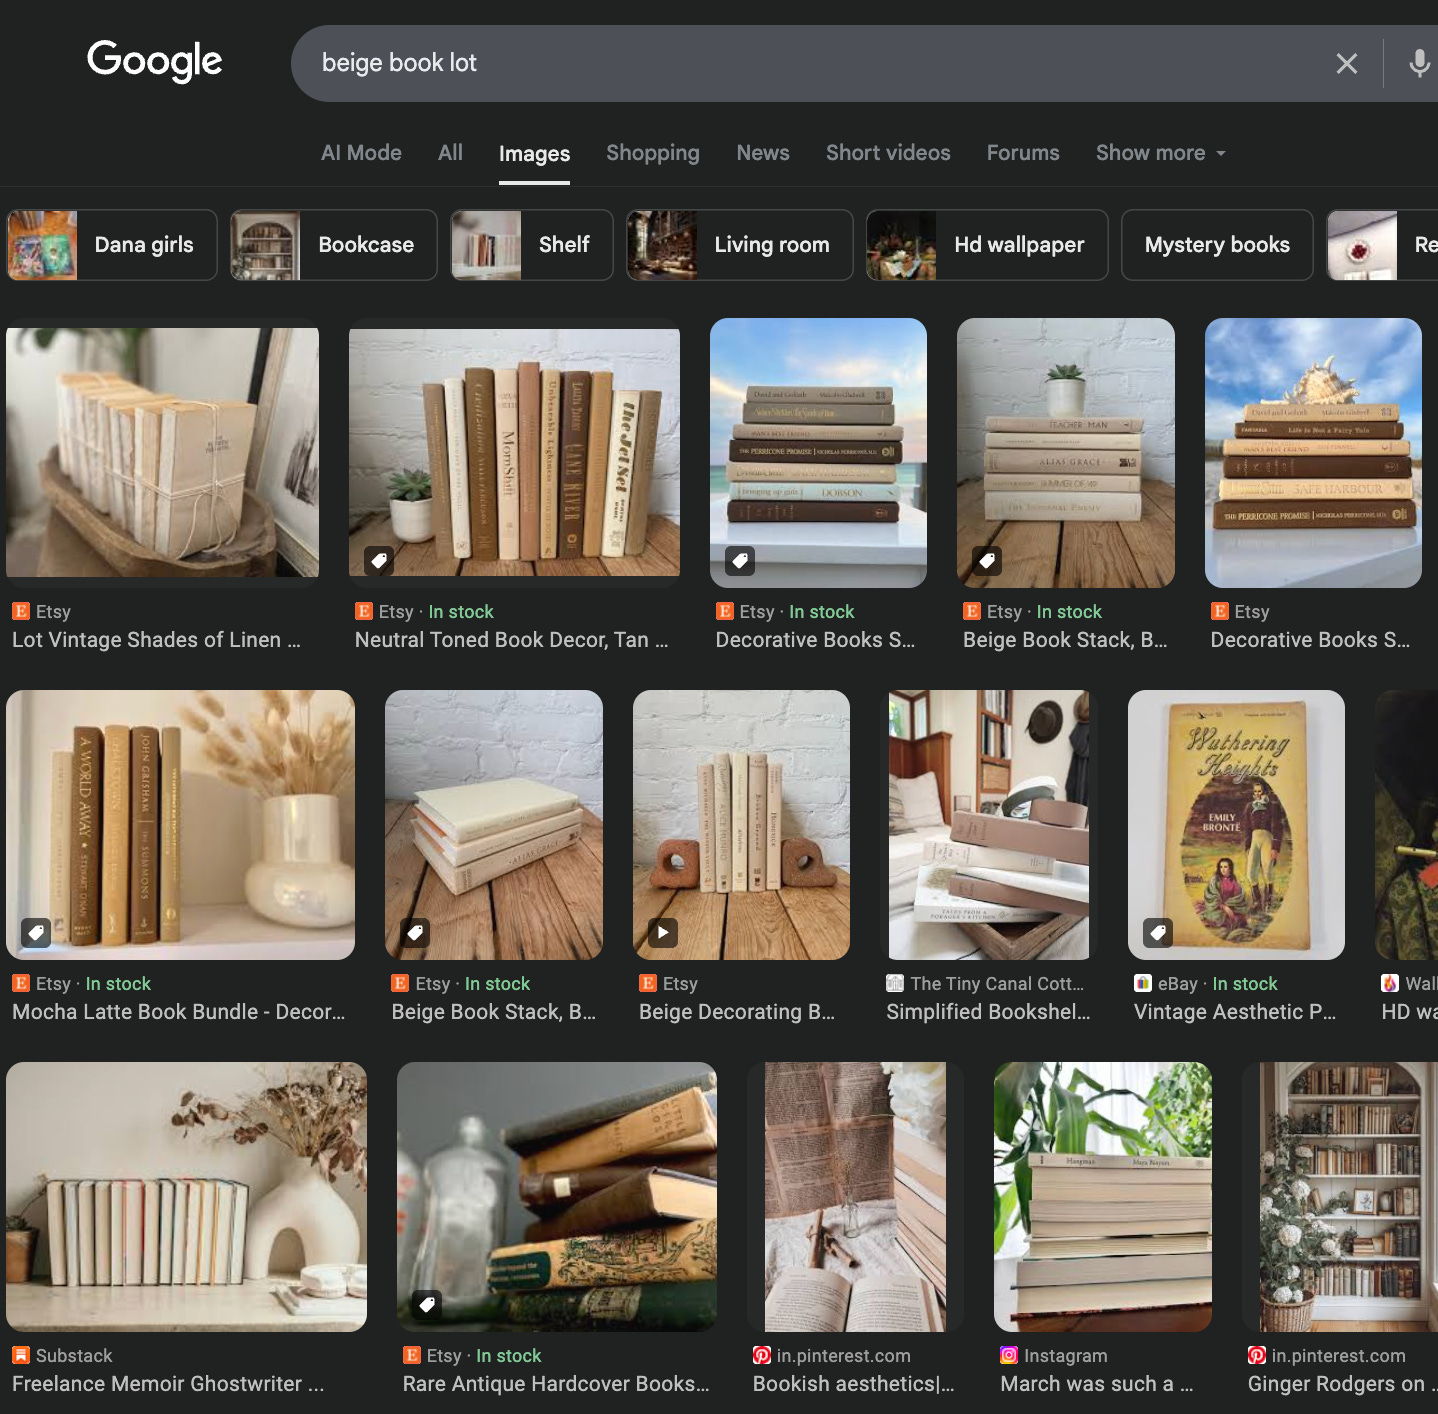The width and height of the screenshot is (1438, 1414).
Task: Click product tag icon on Rare Antique Hardcover image
Action: (427, 1304)
